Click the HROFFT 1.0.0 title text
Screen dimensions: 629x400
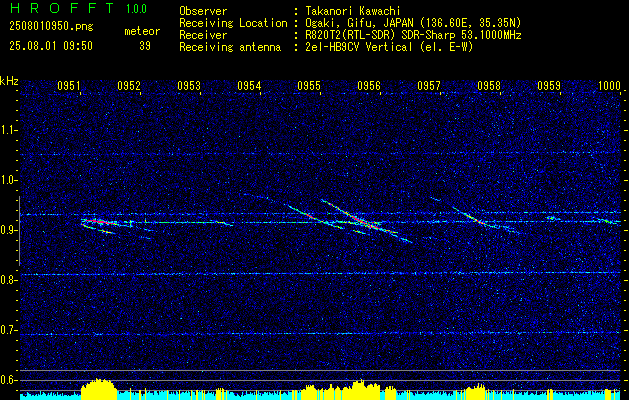(x=78, y=8)
